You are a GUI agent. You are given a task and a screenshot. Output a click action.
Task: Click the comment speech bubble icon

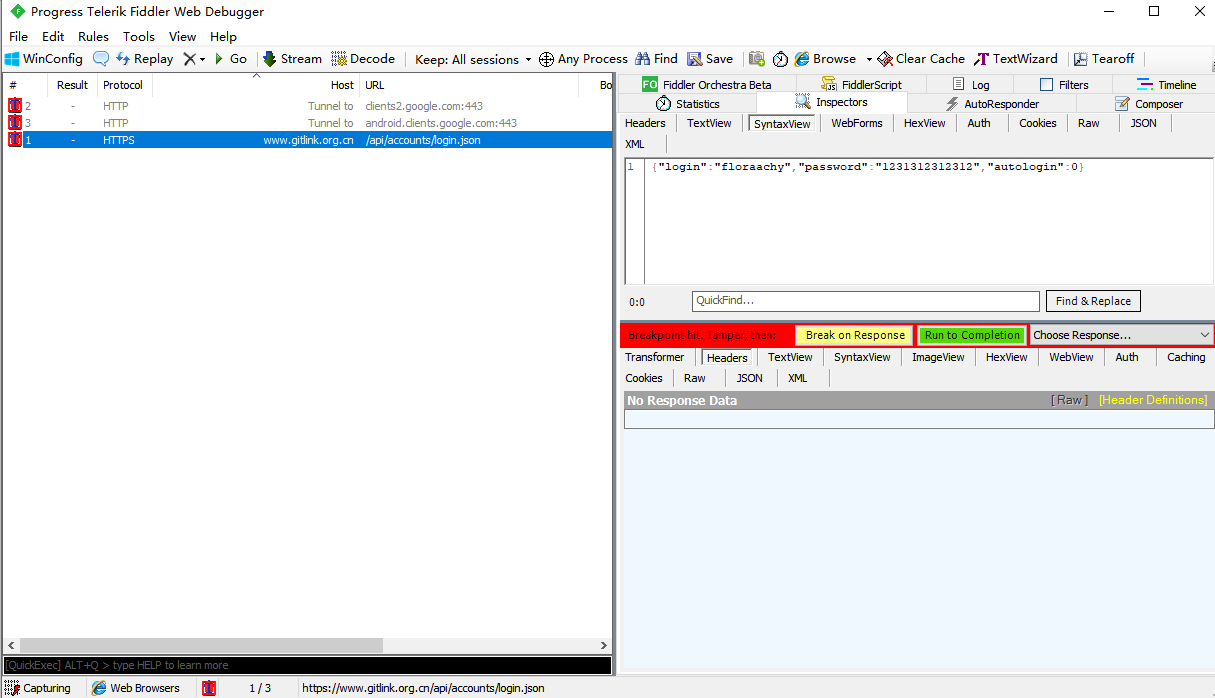pyautogui.click(x=101, y=59)
